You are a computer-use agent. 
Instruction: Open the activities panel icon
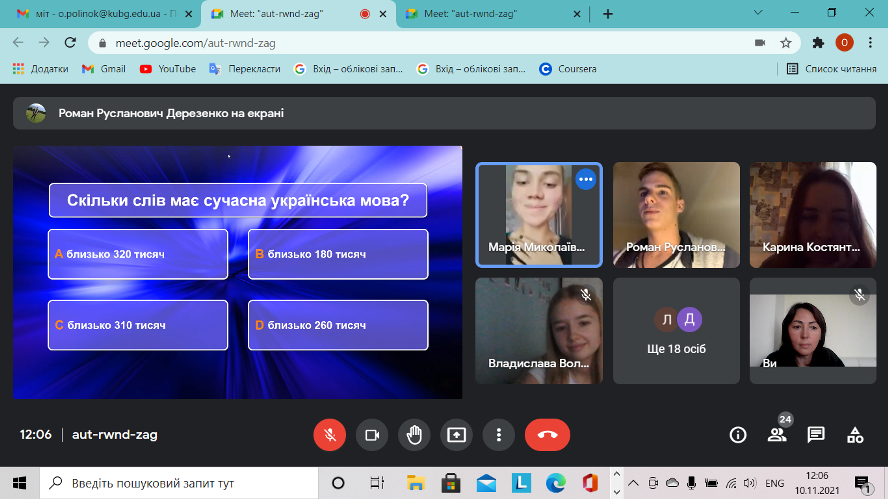pos(855,435)
